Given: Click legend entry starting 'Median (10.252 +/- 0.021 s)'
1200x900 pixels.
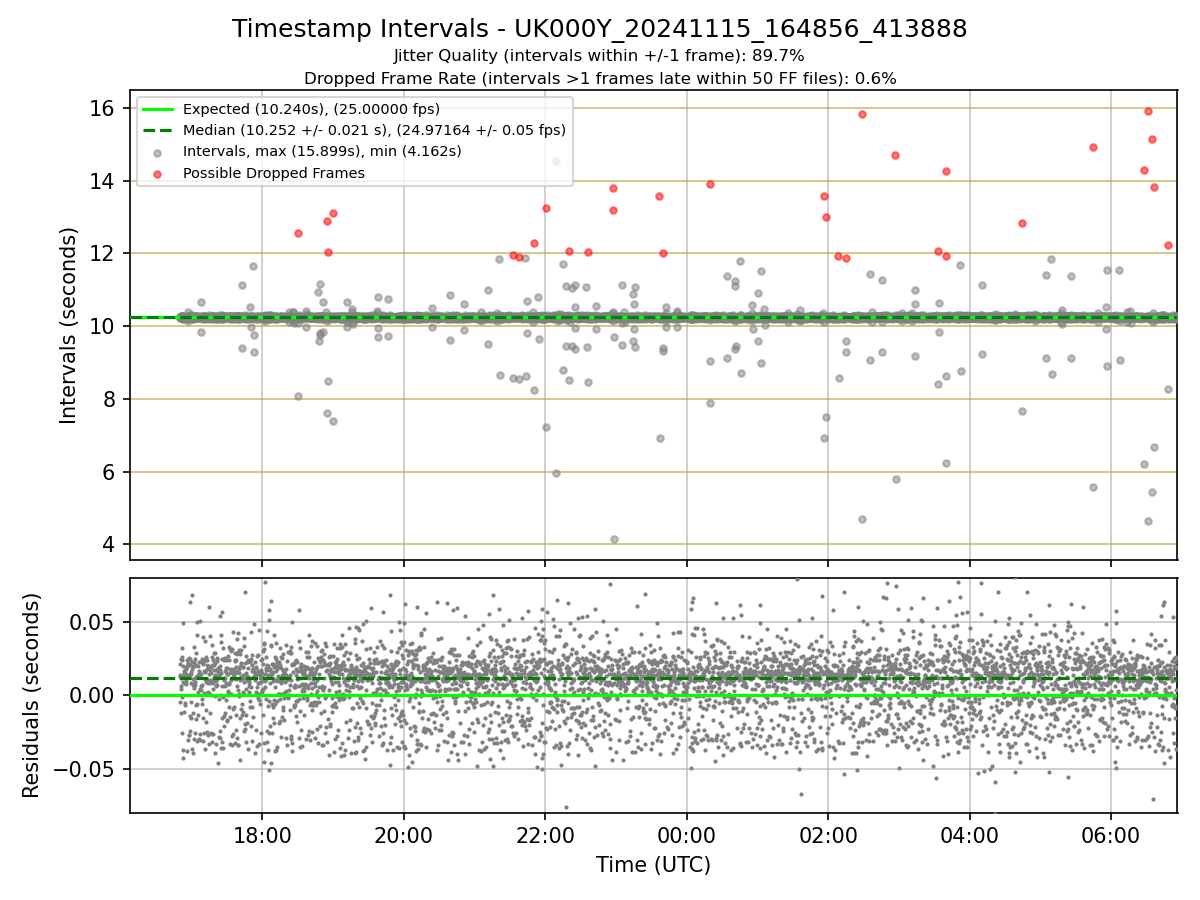Looking at the screenshot, I should (x=374, y=130).
